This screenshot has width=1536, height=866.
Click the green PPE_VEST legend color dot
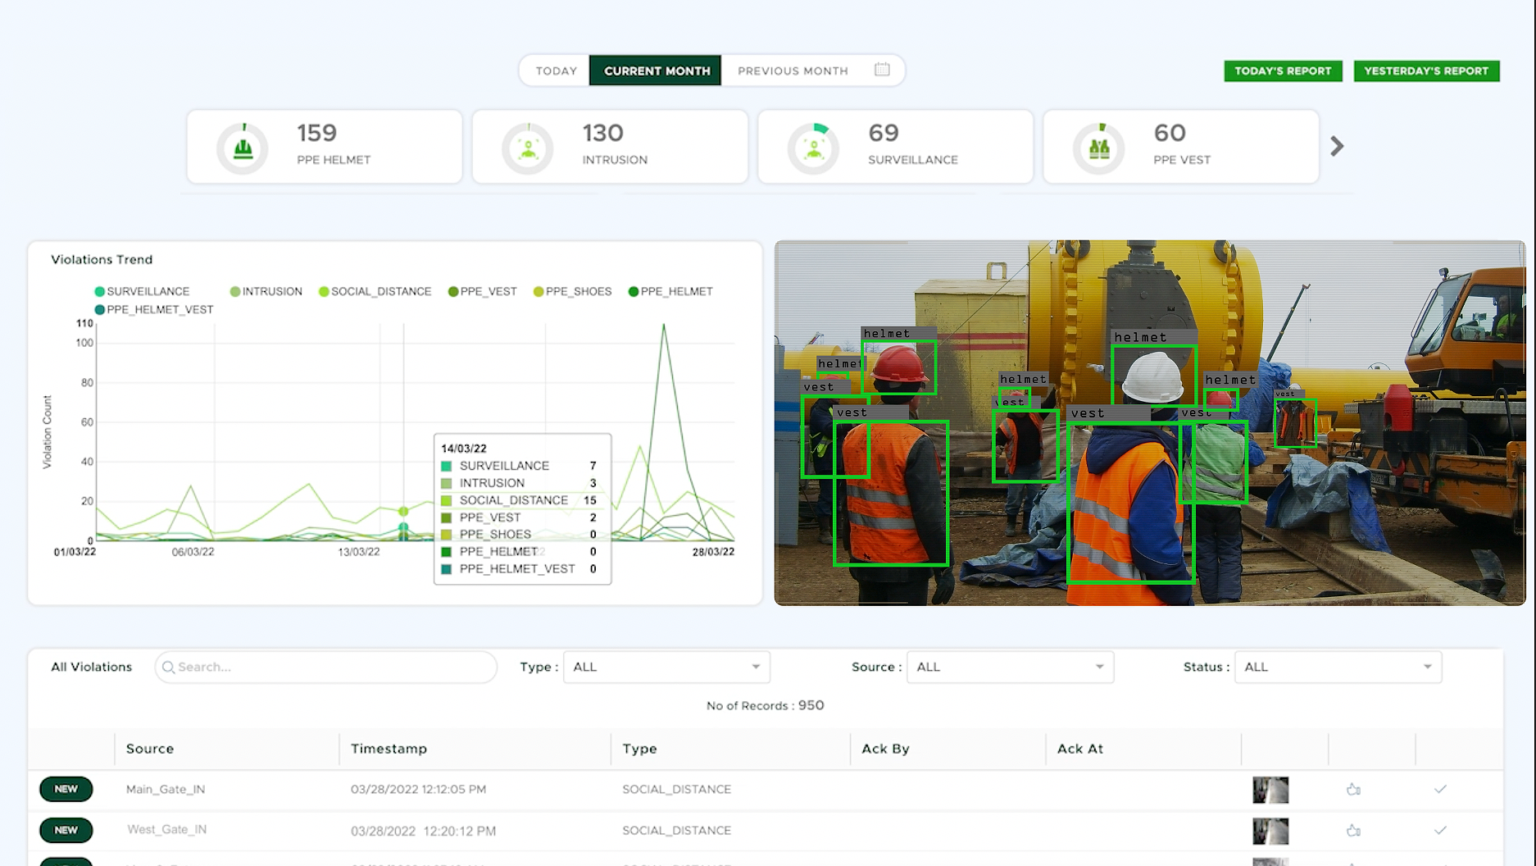(453, 291)
